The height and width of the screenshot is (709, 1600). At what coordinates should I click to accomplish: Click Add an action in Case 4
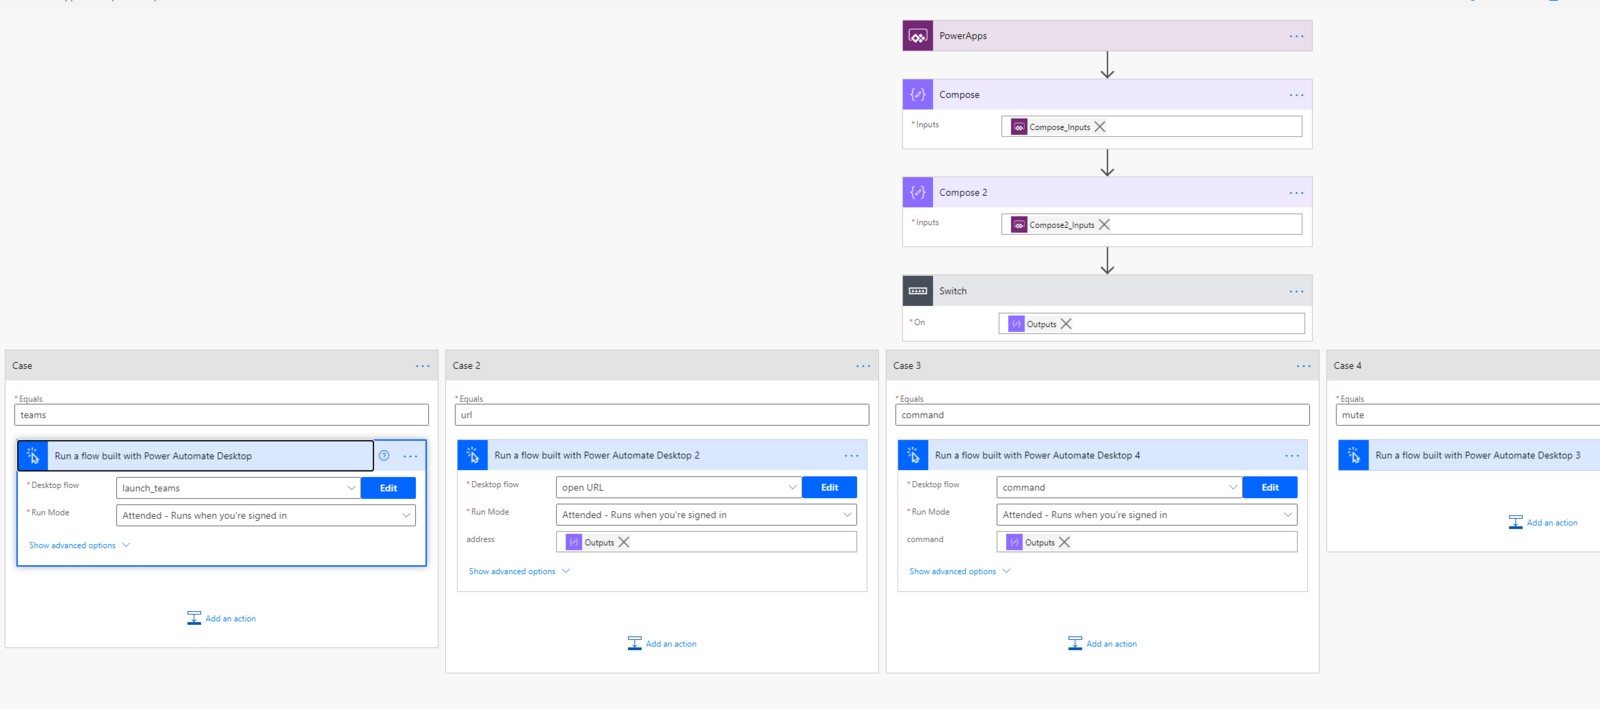coord(1543,522)
